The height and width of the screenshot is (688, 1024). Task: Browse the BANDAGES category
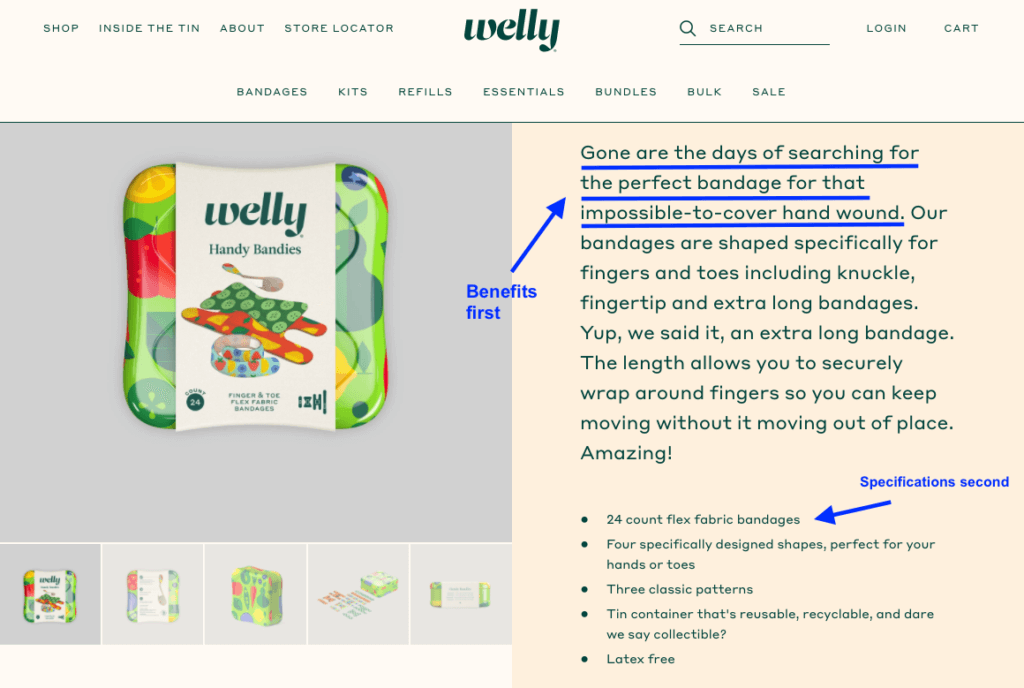point(272,91)
